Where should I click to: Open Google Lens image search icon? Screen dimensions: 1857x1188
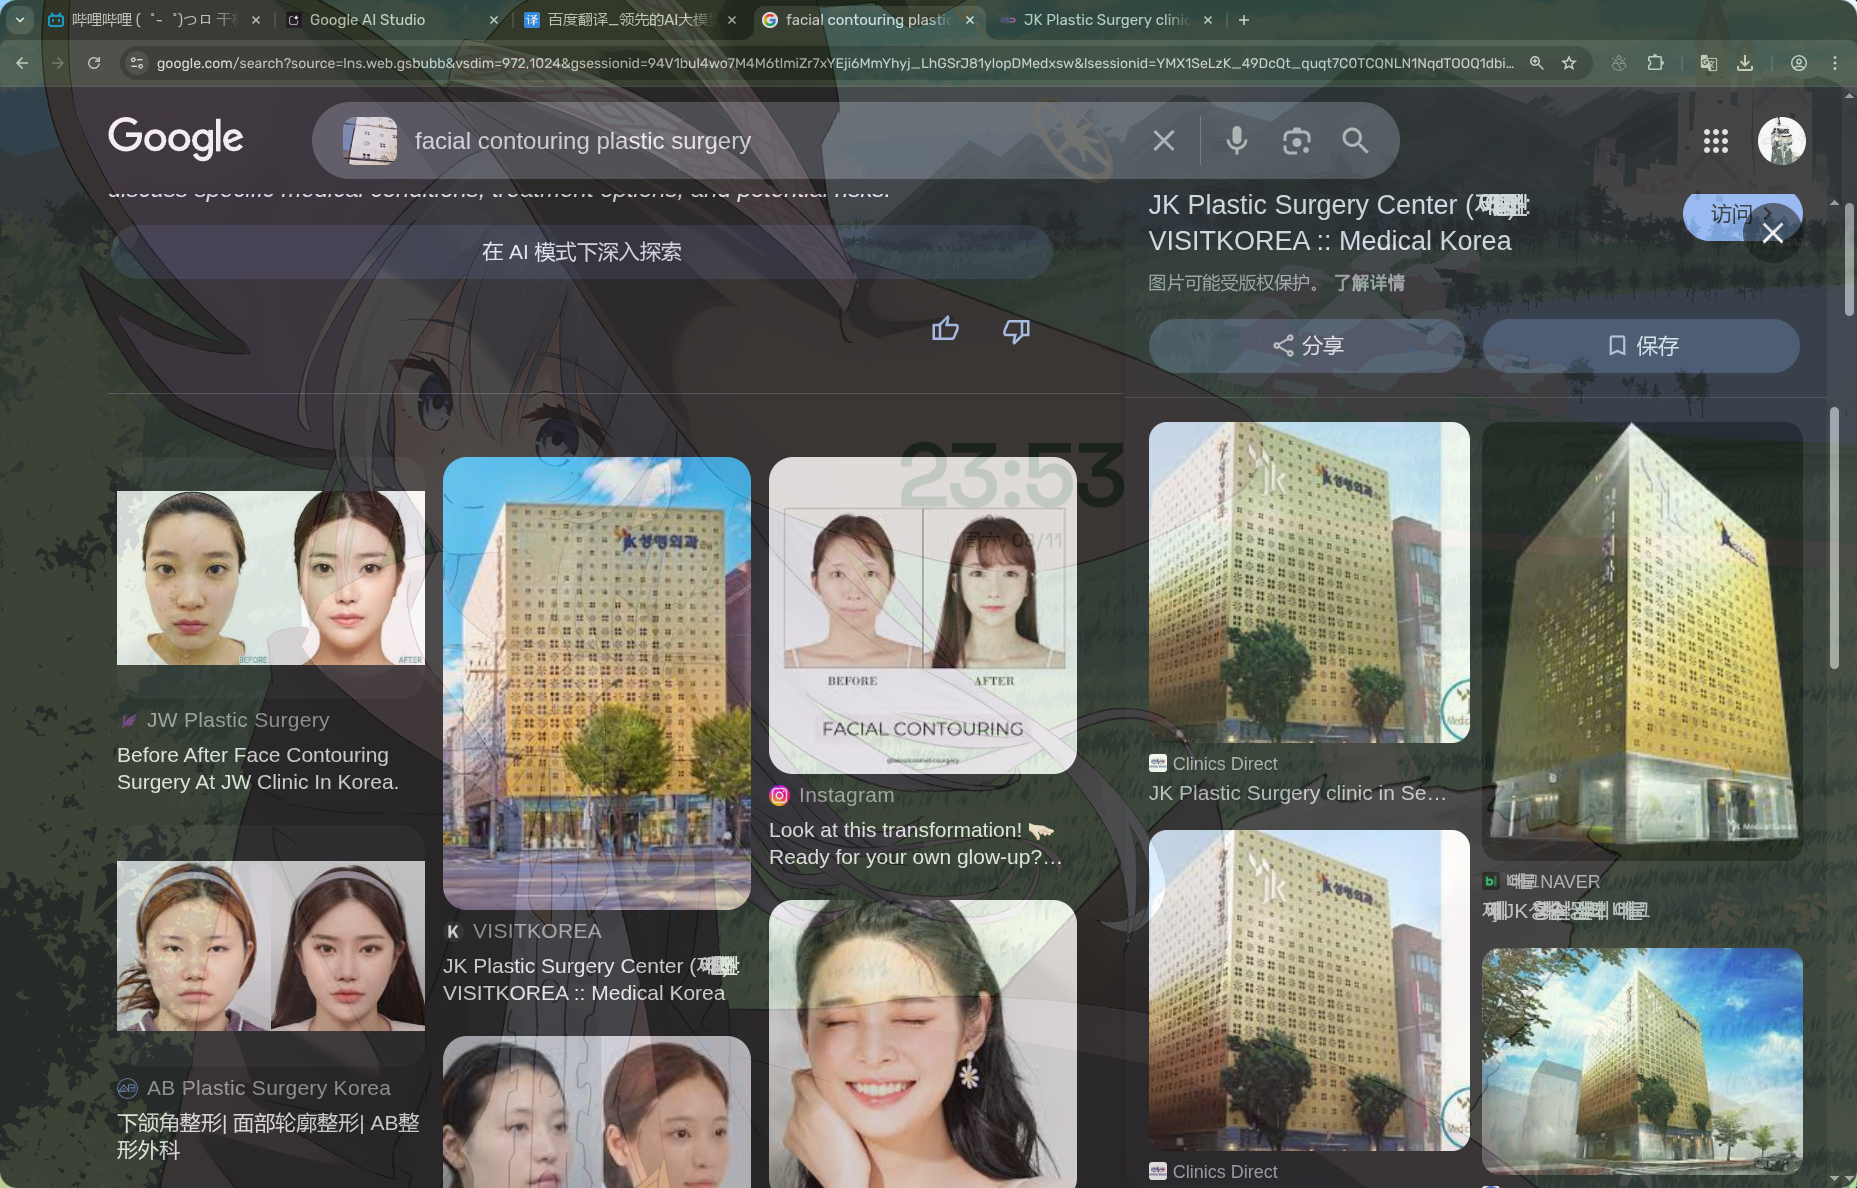click(x=1296, y=141)
